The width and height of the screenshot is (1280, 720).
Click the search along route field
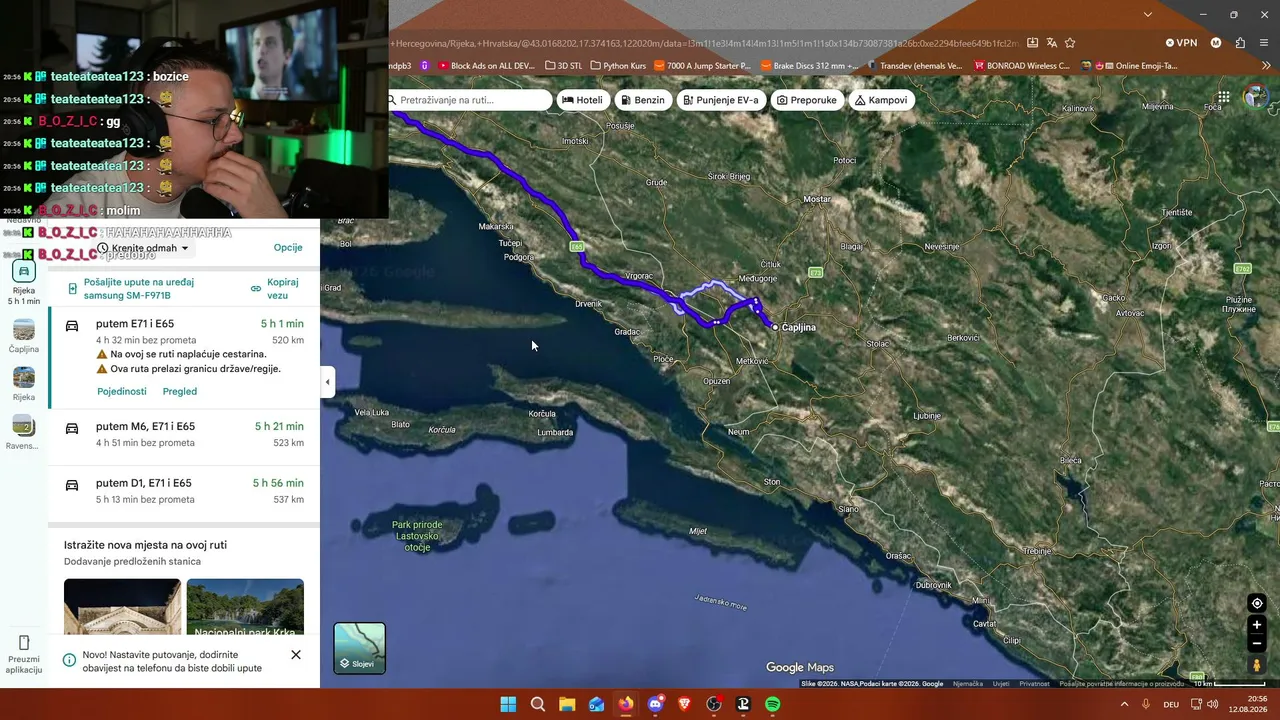pyautogui.click(x=469, y=100)
